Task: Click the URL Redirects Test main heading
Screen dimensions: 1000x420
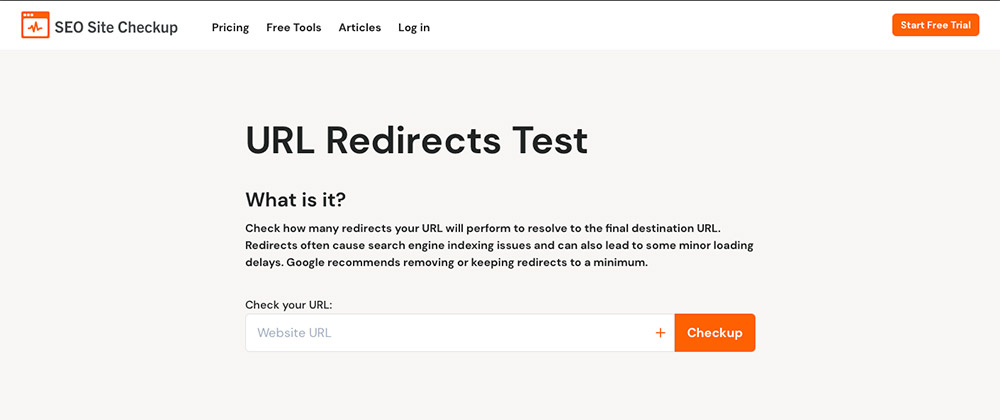Action: [416, 141]
